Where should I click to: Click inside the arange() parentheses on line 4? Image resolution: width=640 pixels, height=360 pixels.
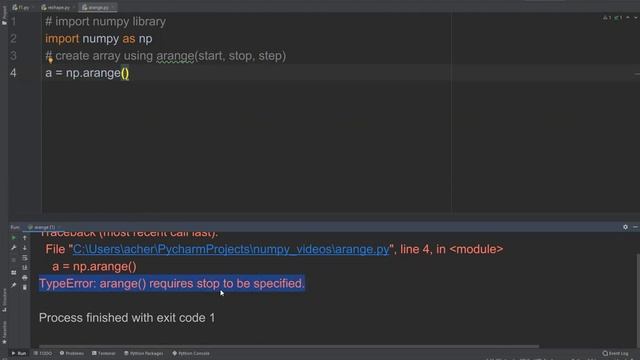[125, 73]
